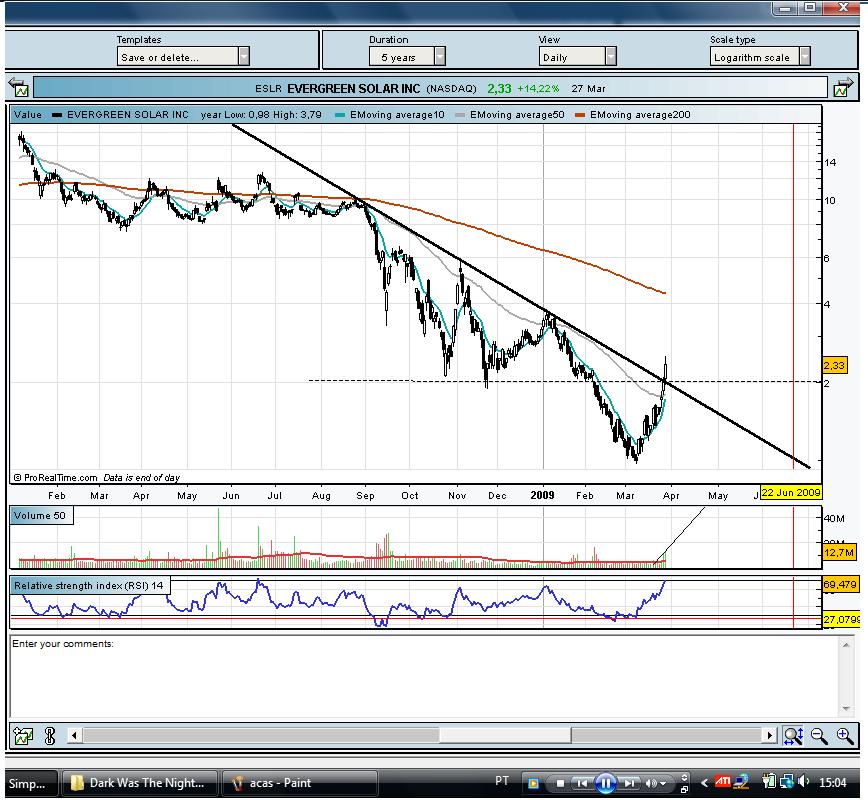This screenshot has width=868, height=800.
Task: Click the zoom in magnifier icon
Action: tap(845, 736)
